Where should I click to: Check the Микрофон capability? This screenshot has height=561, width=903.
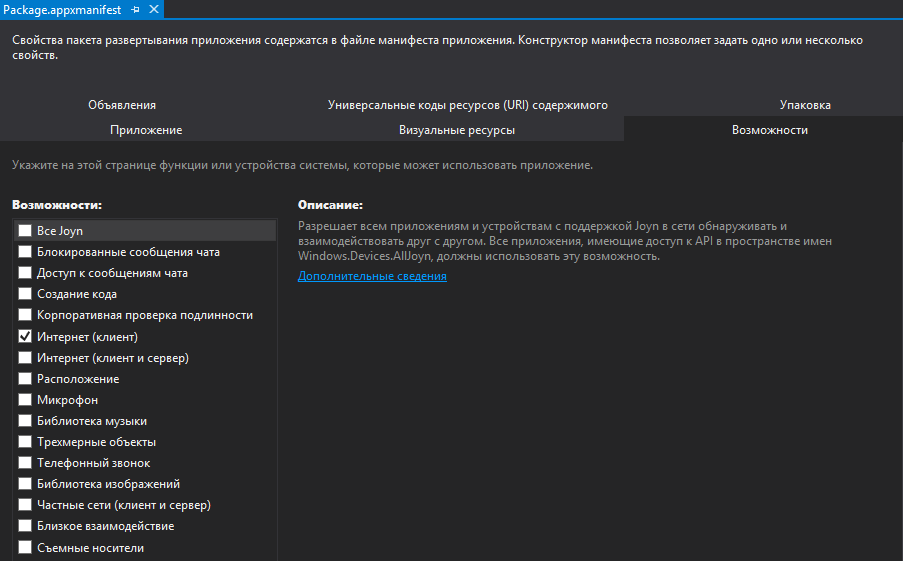[x=25, y=400]
